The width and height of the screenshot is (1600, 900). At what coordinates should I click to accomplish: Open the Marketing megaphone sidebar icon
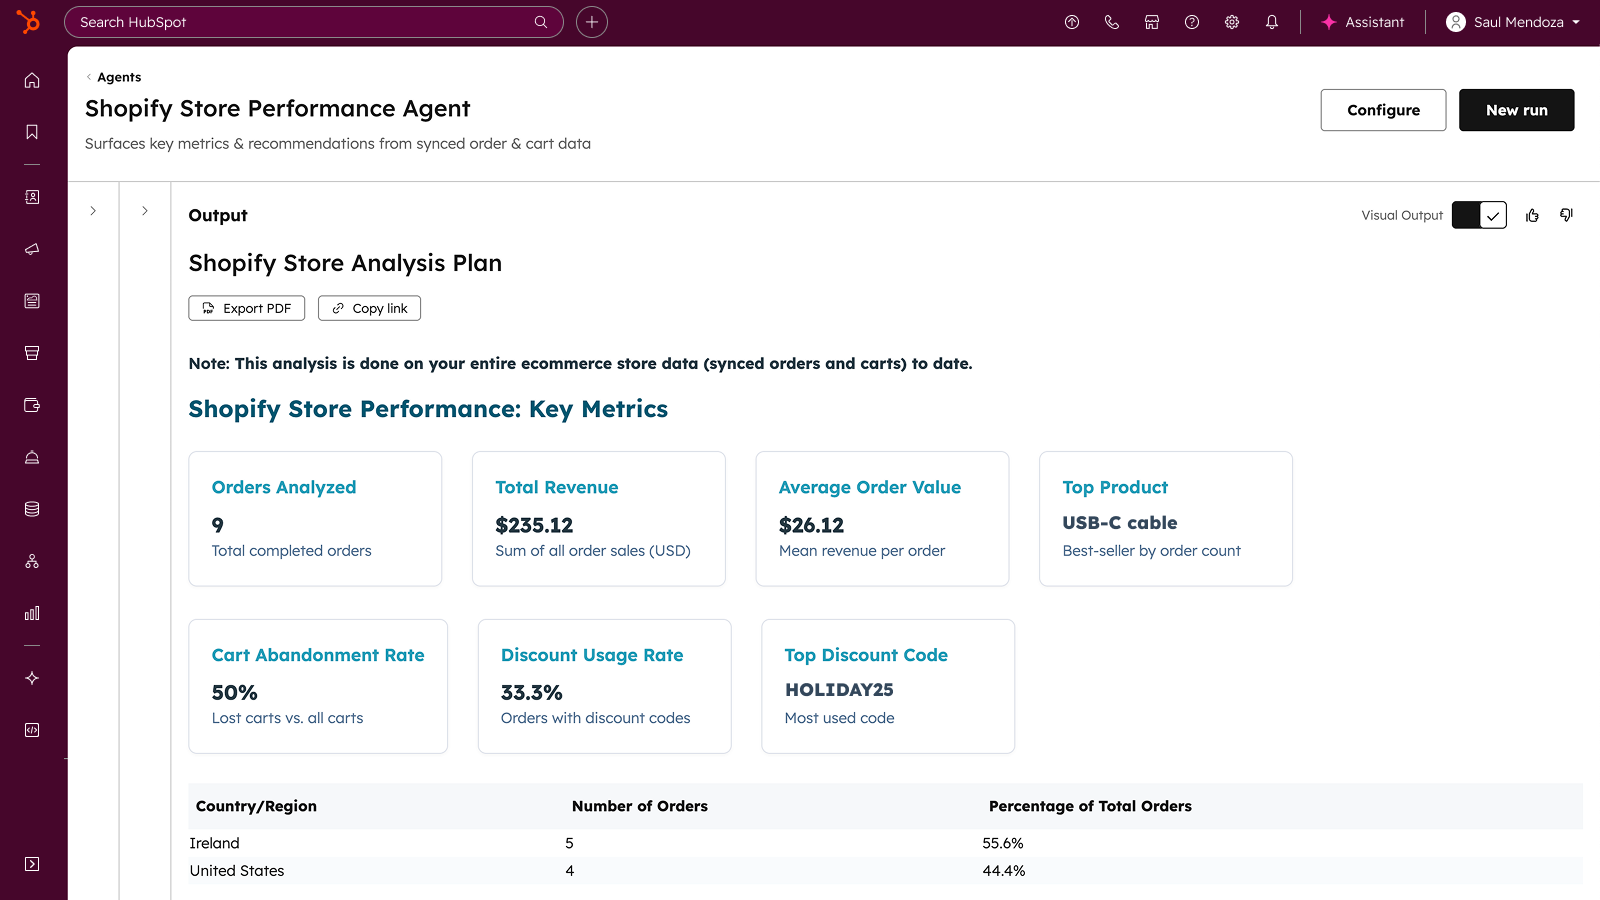point(31,249)
